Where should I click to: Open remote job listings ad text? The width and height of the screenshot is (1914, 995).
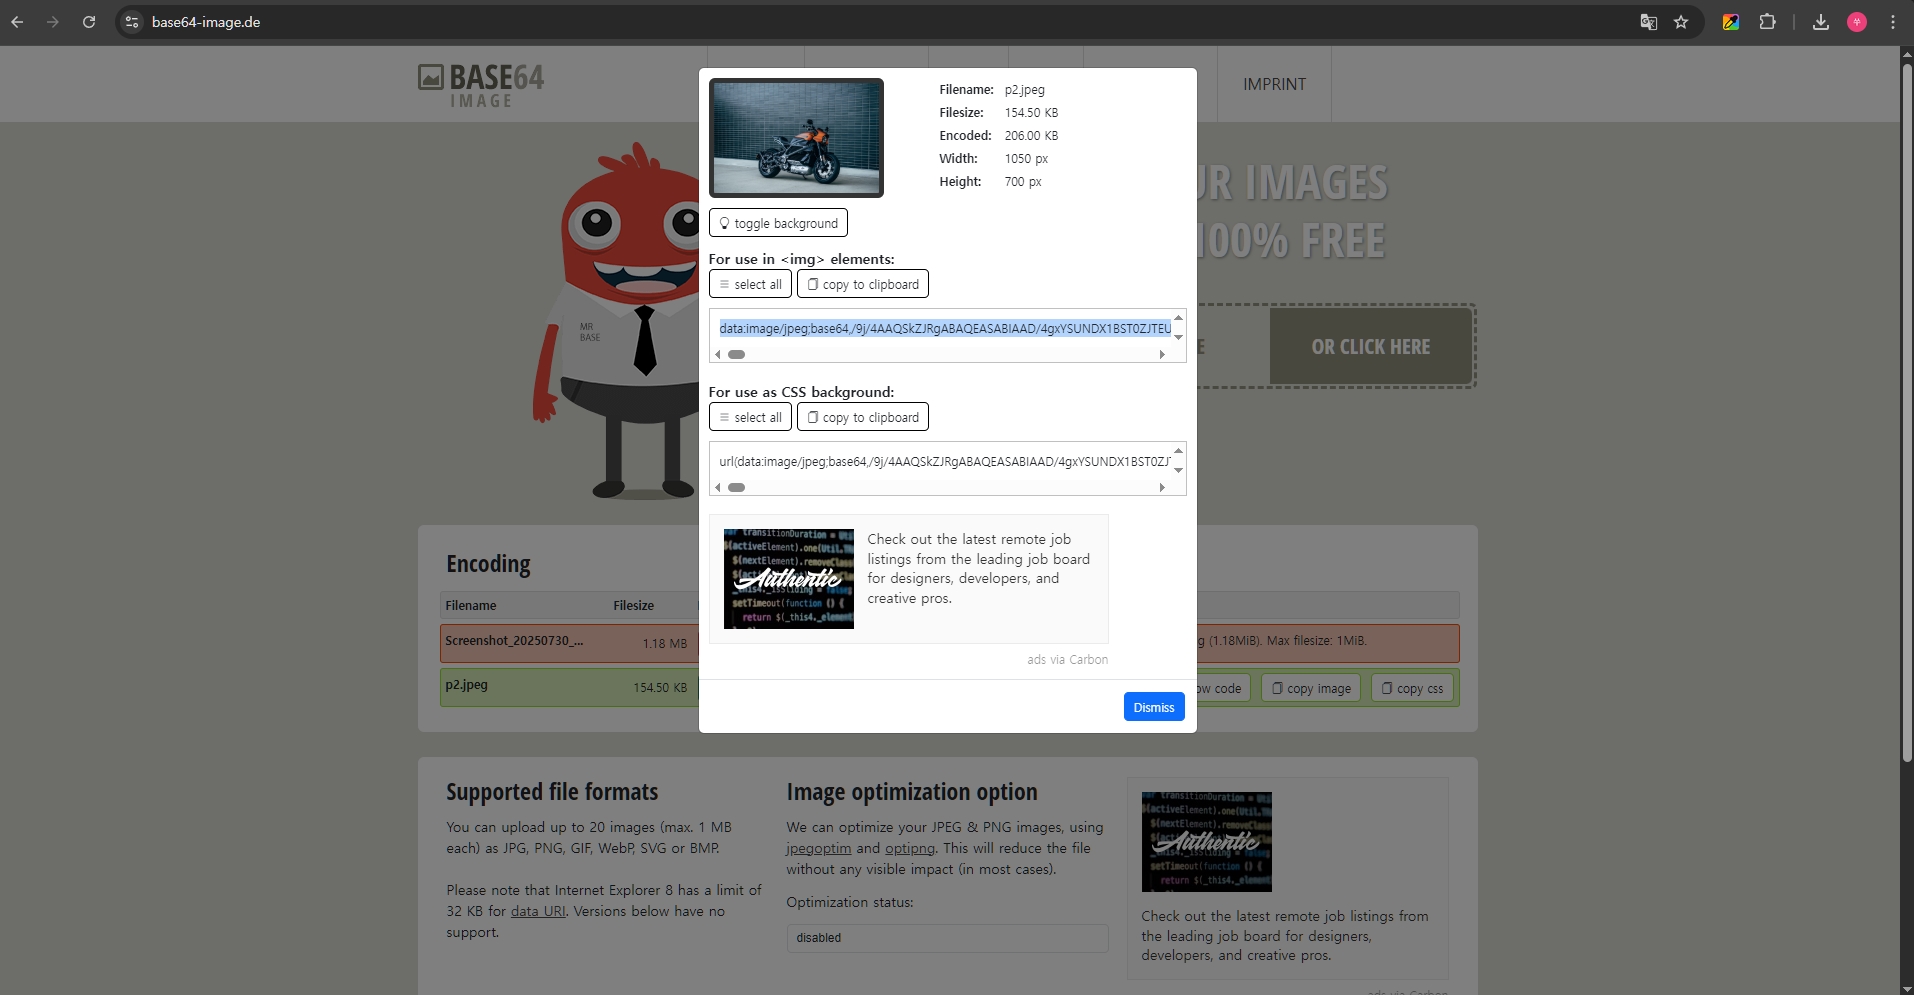coord(979,568)
